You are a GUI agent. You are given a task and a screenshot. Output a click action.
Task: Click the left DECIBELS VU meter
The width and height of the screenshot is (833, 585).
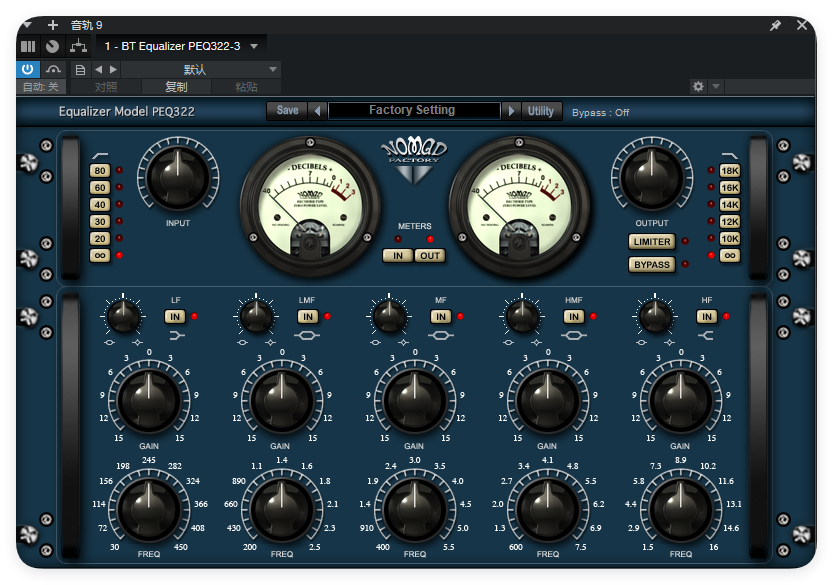[x=310, y=207]
